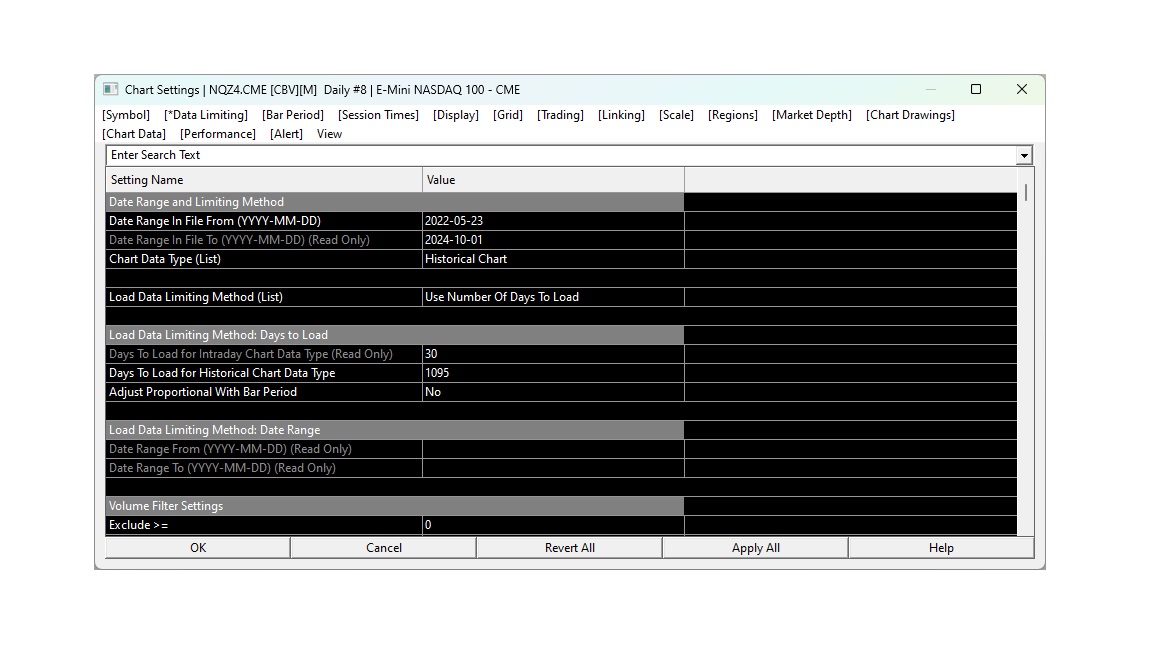
Task: Open the [Session Times] tab
Action: [x=378, y=115]
